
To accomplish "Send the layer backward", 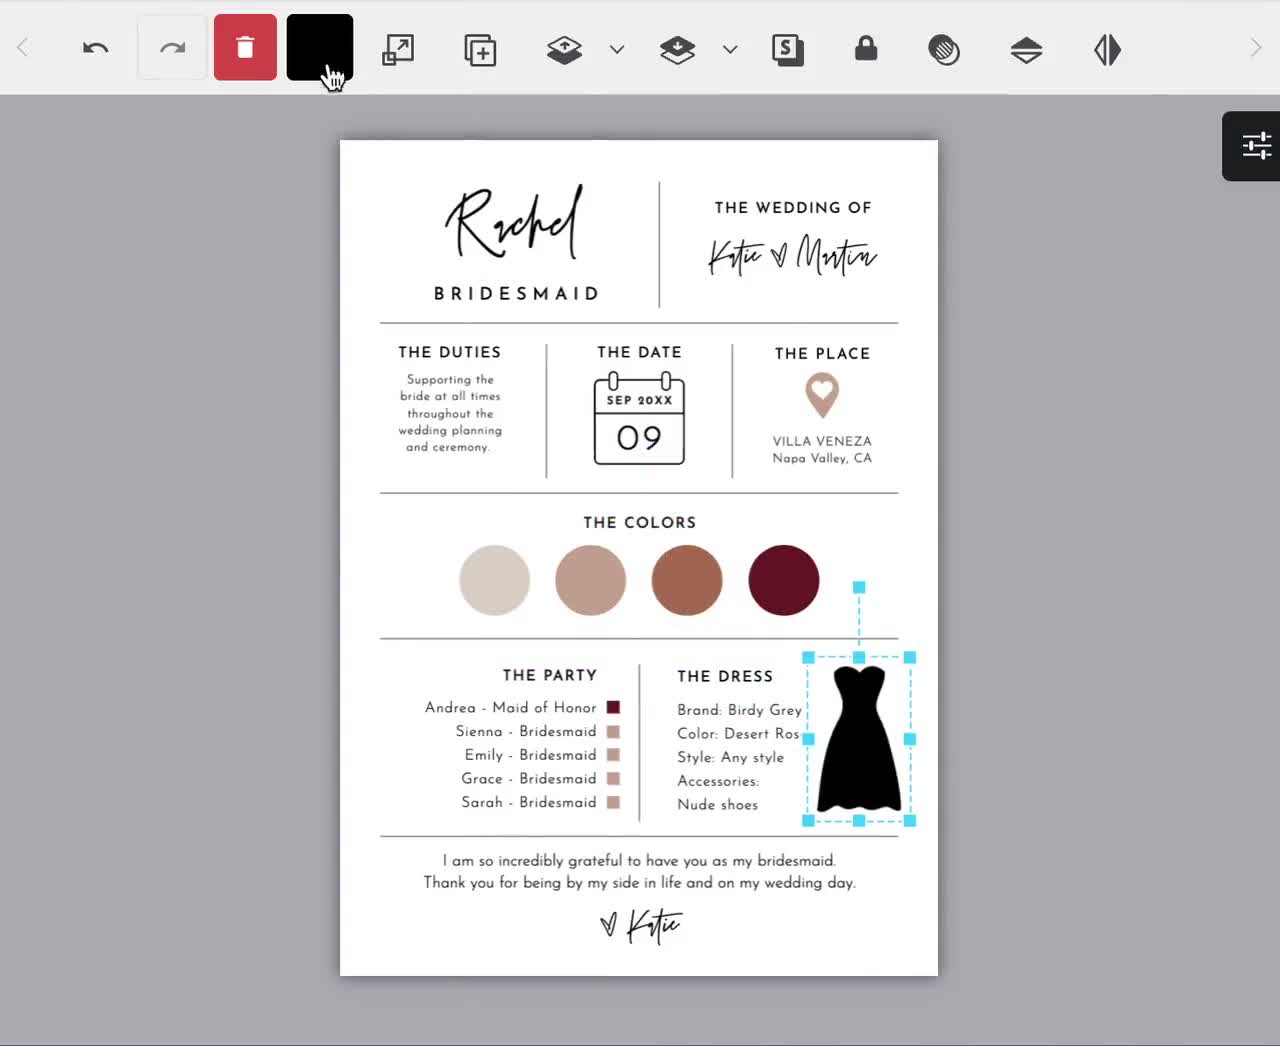I will (677, 50).
